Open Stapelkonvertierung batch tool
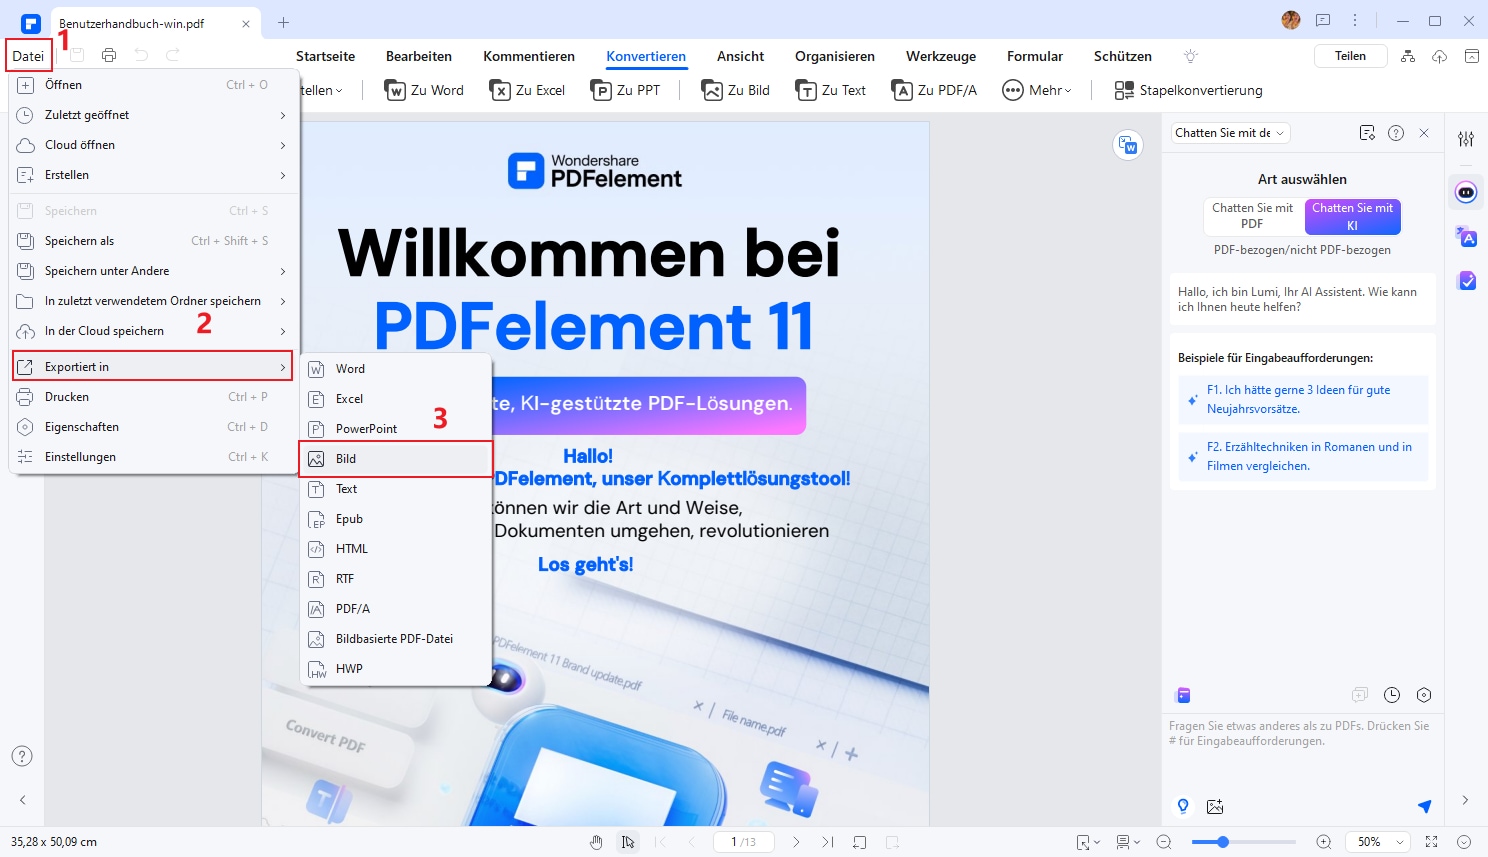The width and height of the screenshot is (1488, 857). (x=1189, y=90)
